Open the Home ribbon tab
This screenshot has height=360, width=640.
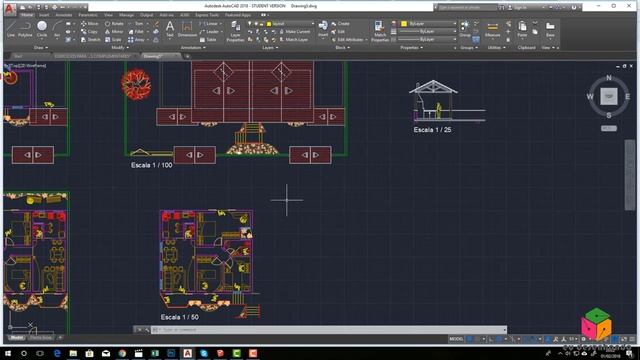pos(27,15)
